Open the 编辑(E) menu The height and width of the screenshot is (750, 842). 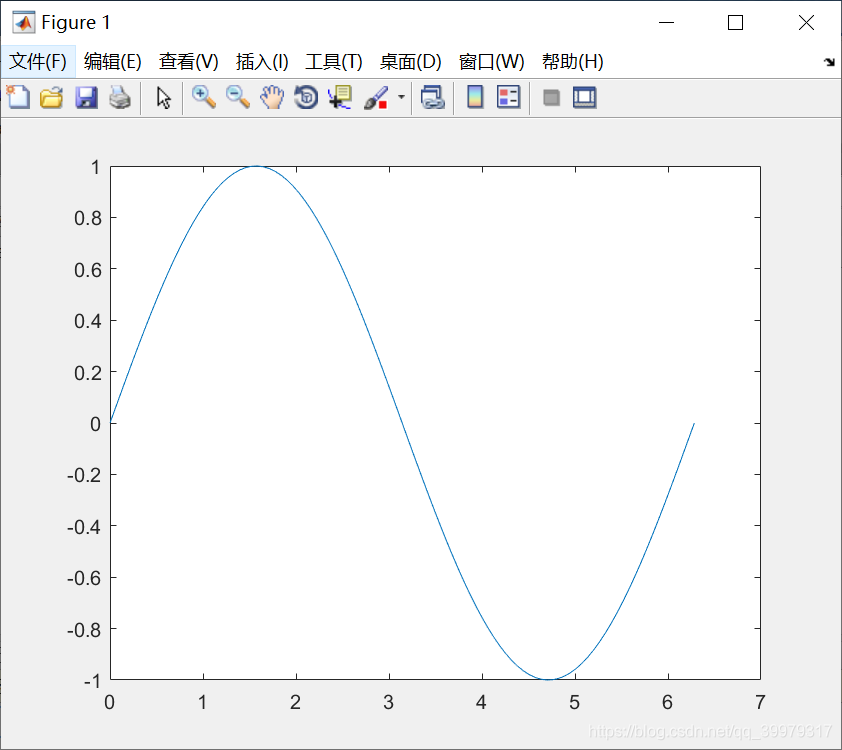[x=113, y=62]
